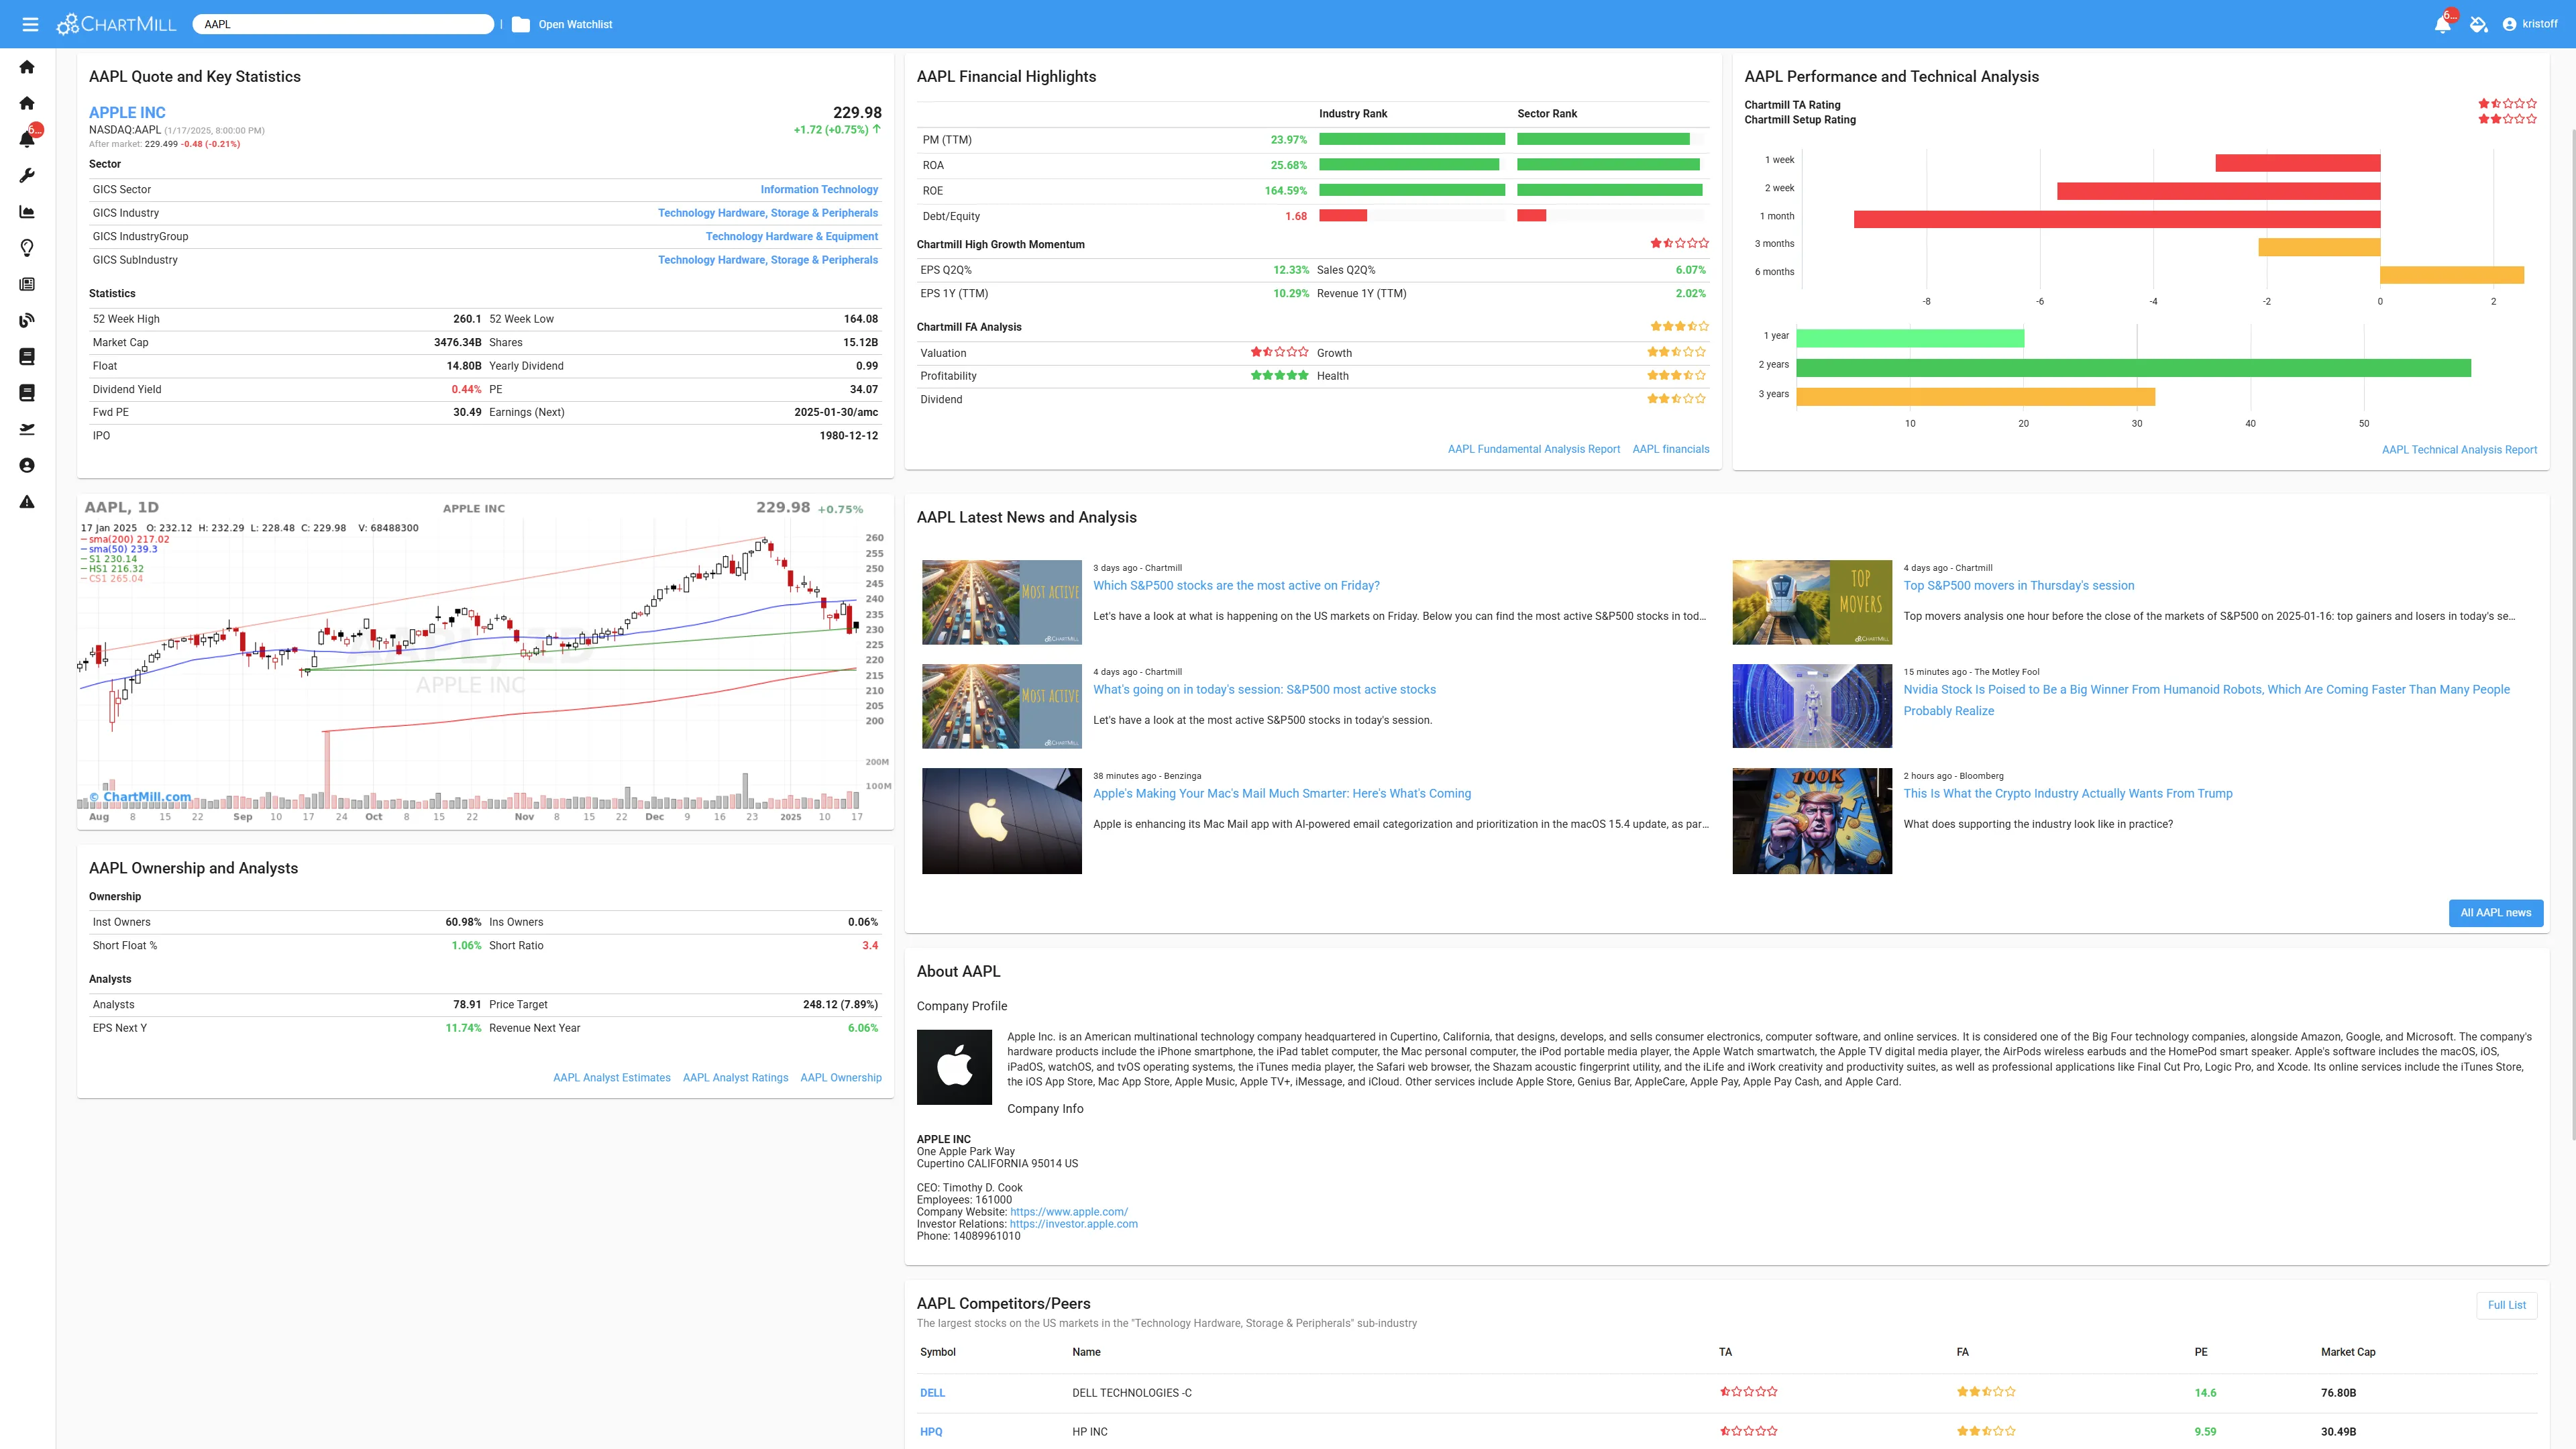Click the blog feed icon in sidebar
The width and height of the screenshot is (2576, 1449).
coord(27,320)
